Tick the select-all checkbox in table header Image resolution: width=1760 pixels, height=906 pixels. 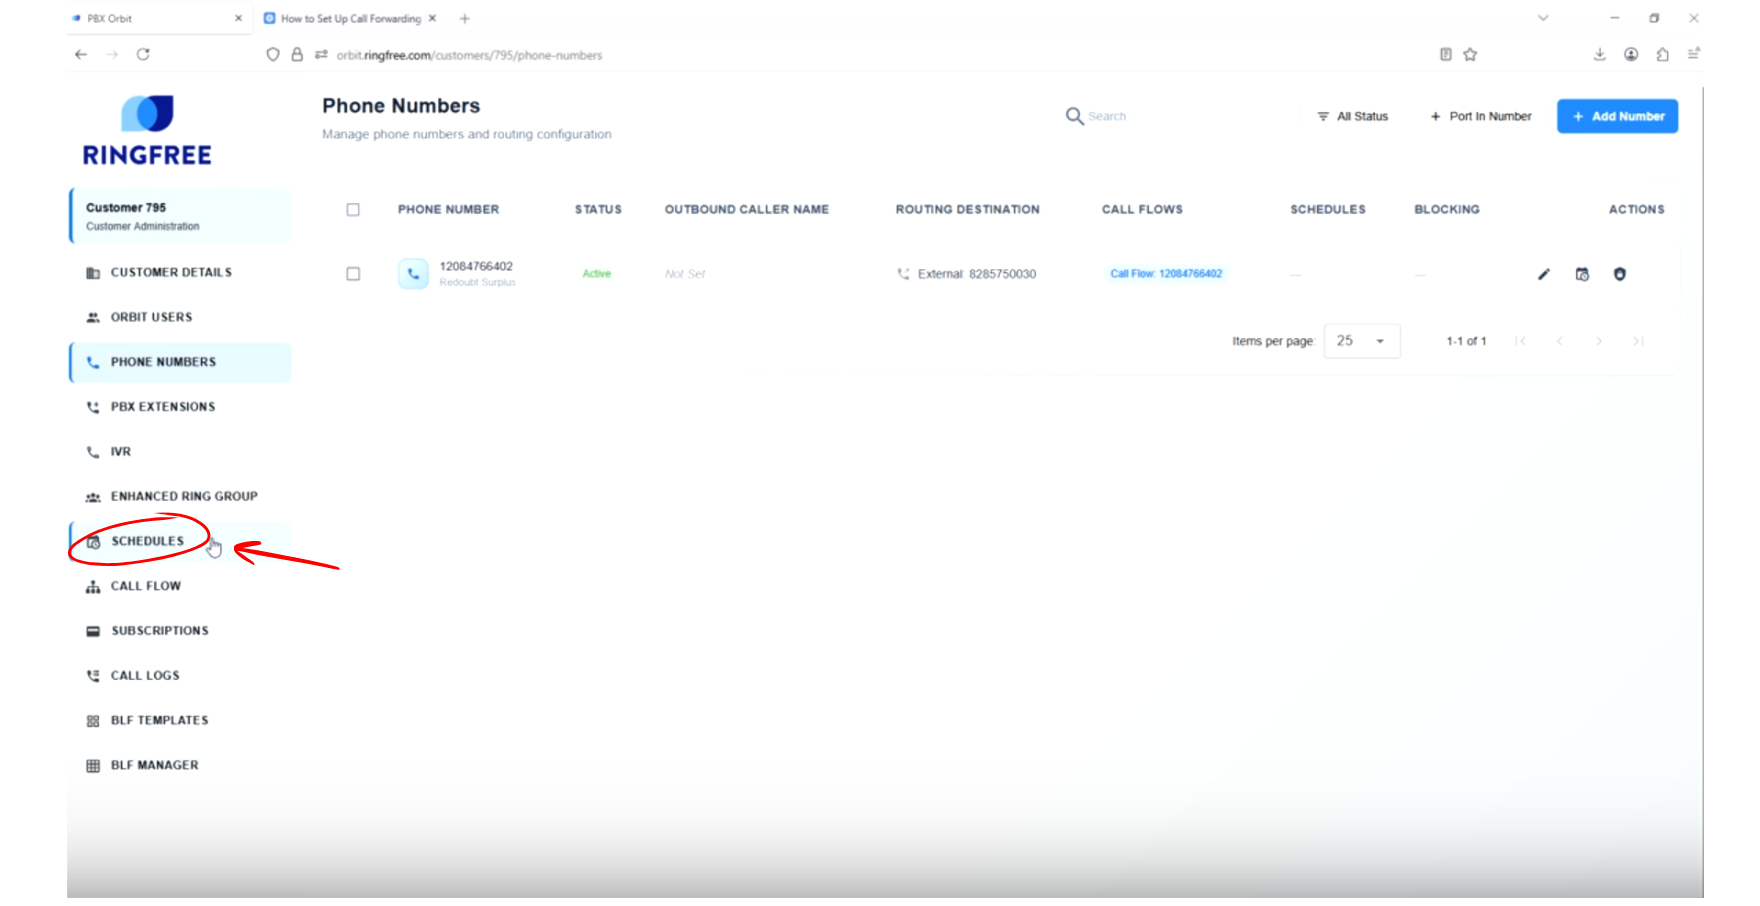coord(353,210)
